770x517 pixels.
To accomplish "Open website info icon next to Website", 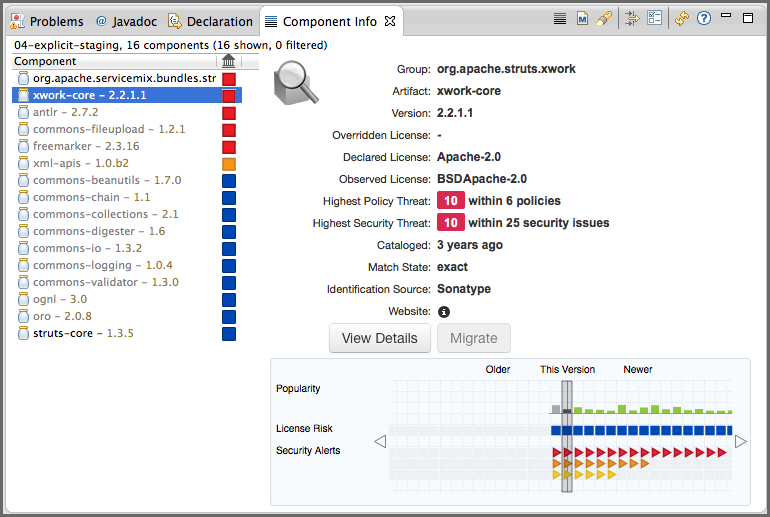I will coord(443,312).
